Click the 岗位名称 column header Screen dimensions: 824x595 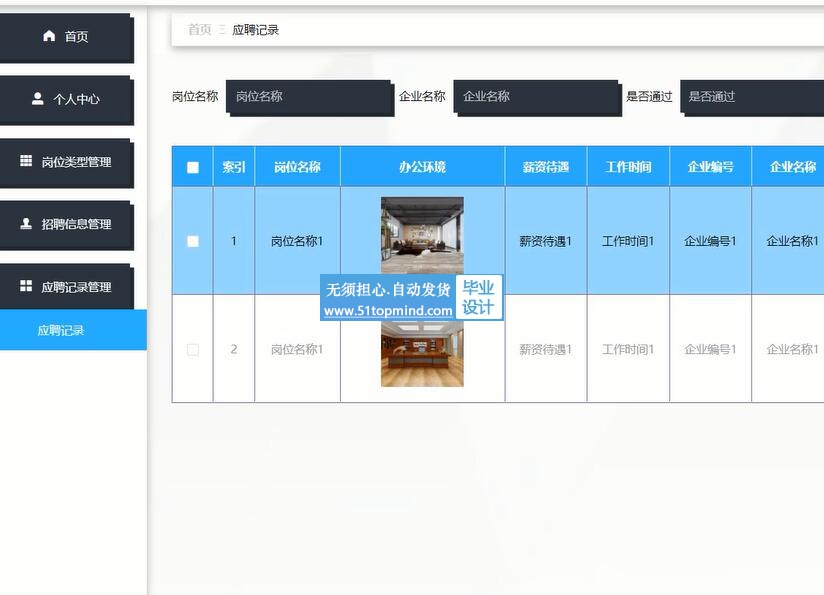click(x=297, y=167)
